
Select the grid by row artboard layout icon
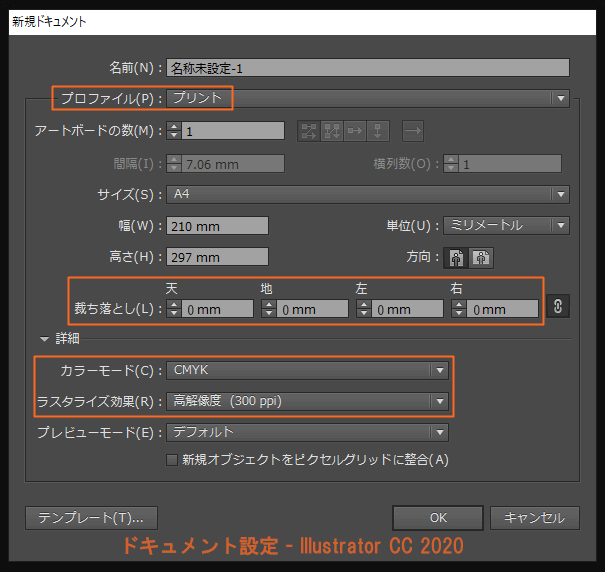(x=308, y=131)
